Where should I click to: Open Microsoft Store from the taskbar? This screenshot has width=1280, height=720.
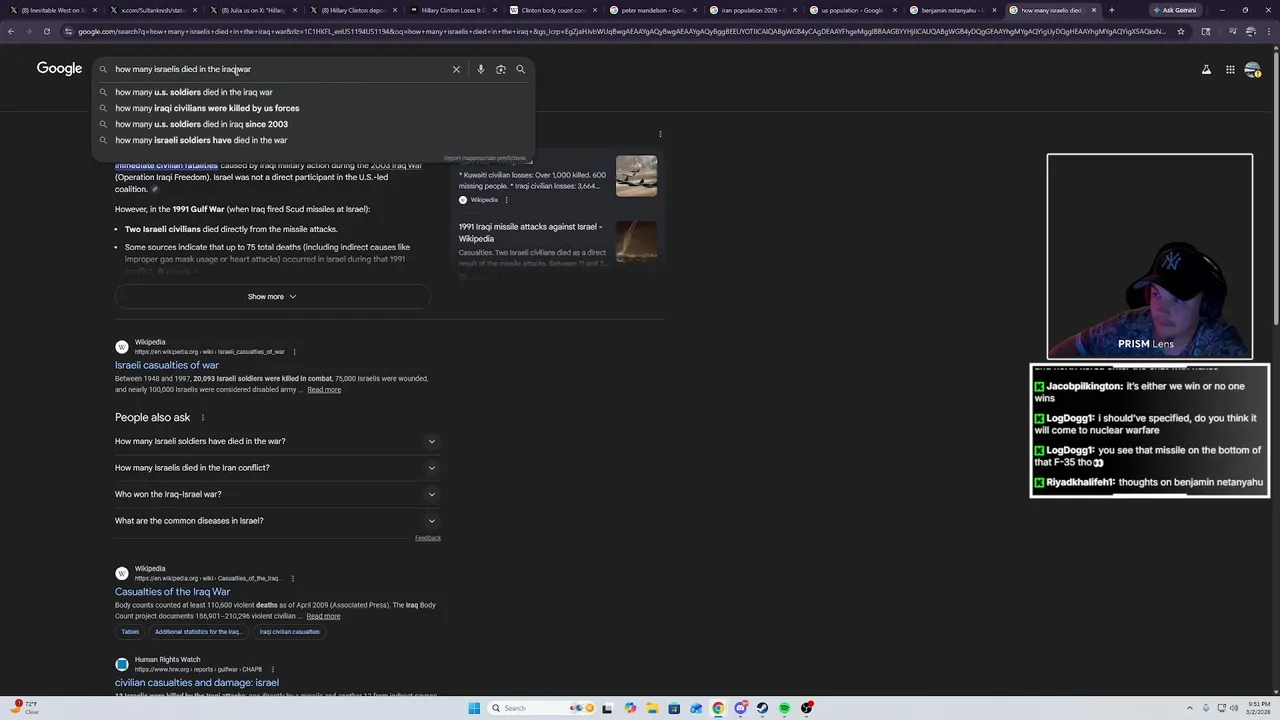coord(674,708)
